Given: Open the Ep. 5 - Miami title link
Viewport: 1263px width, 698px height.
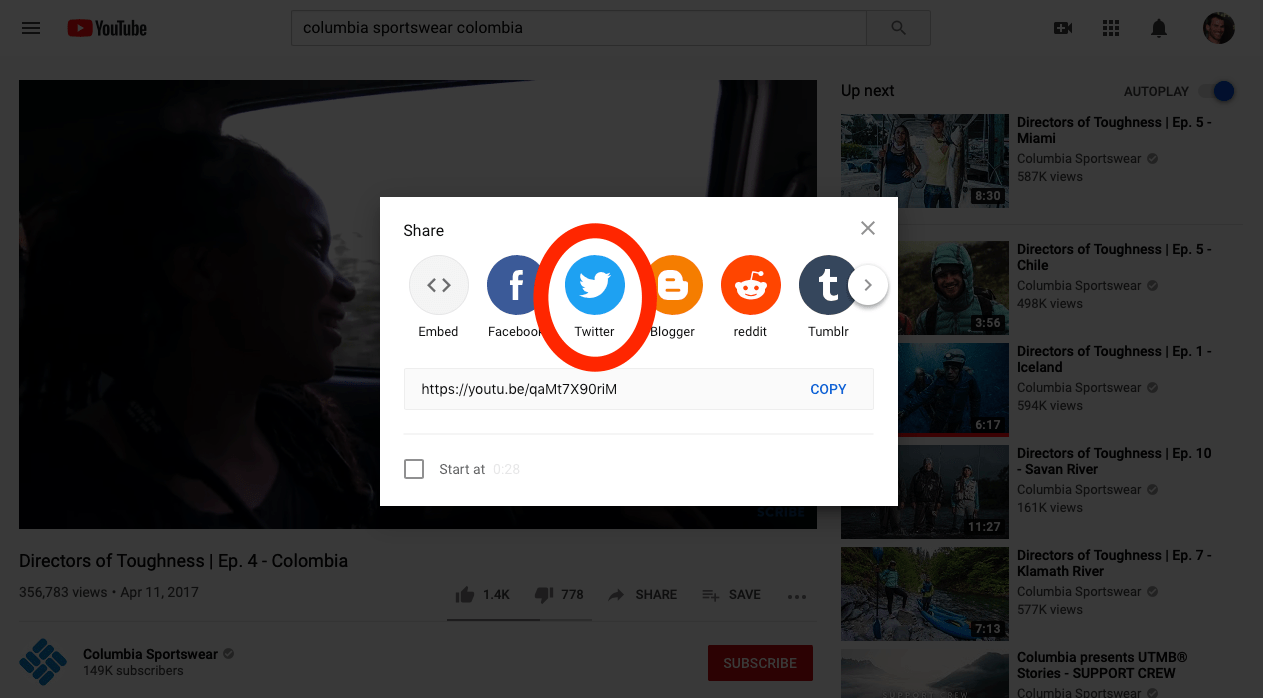Looking at the screenshot, I should pyautogui.click(x=1115, y=130).
